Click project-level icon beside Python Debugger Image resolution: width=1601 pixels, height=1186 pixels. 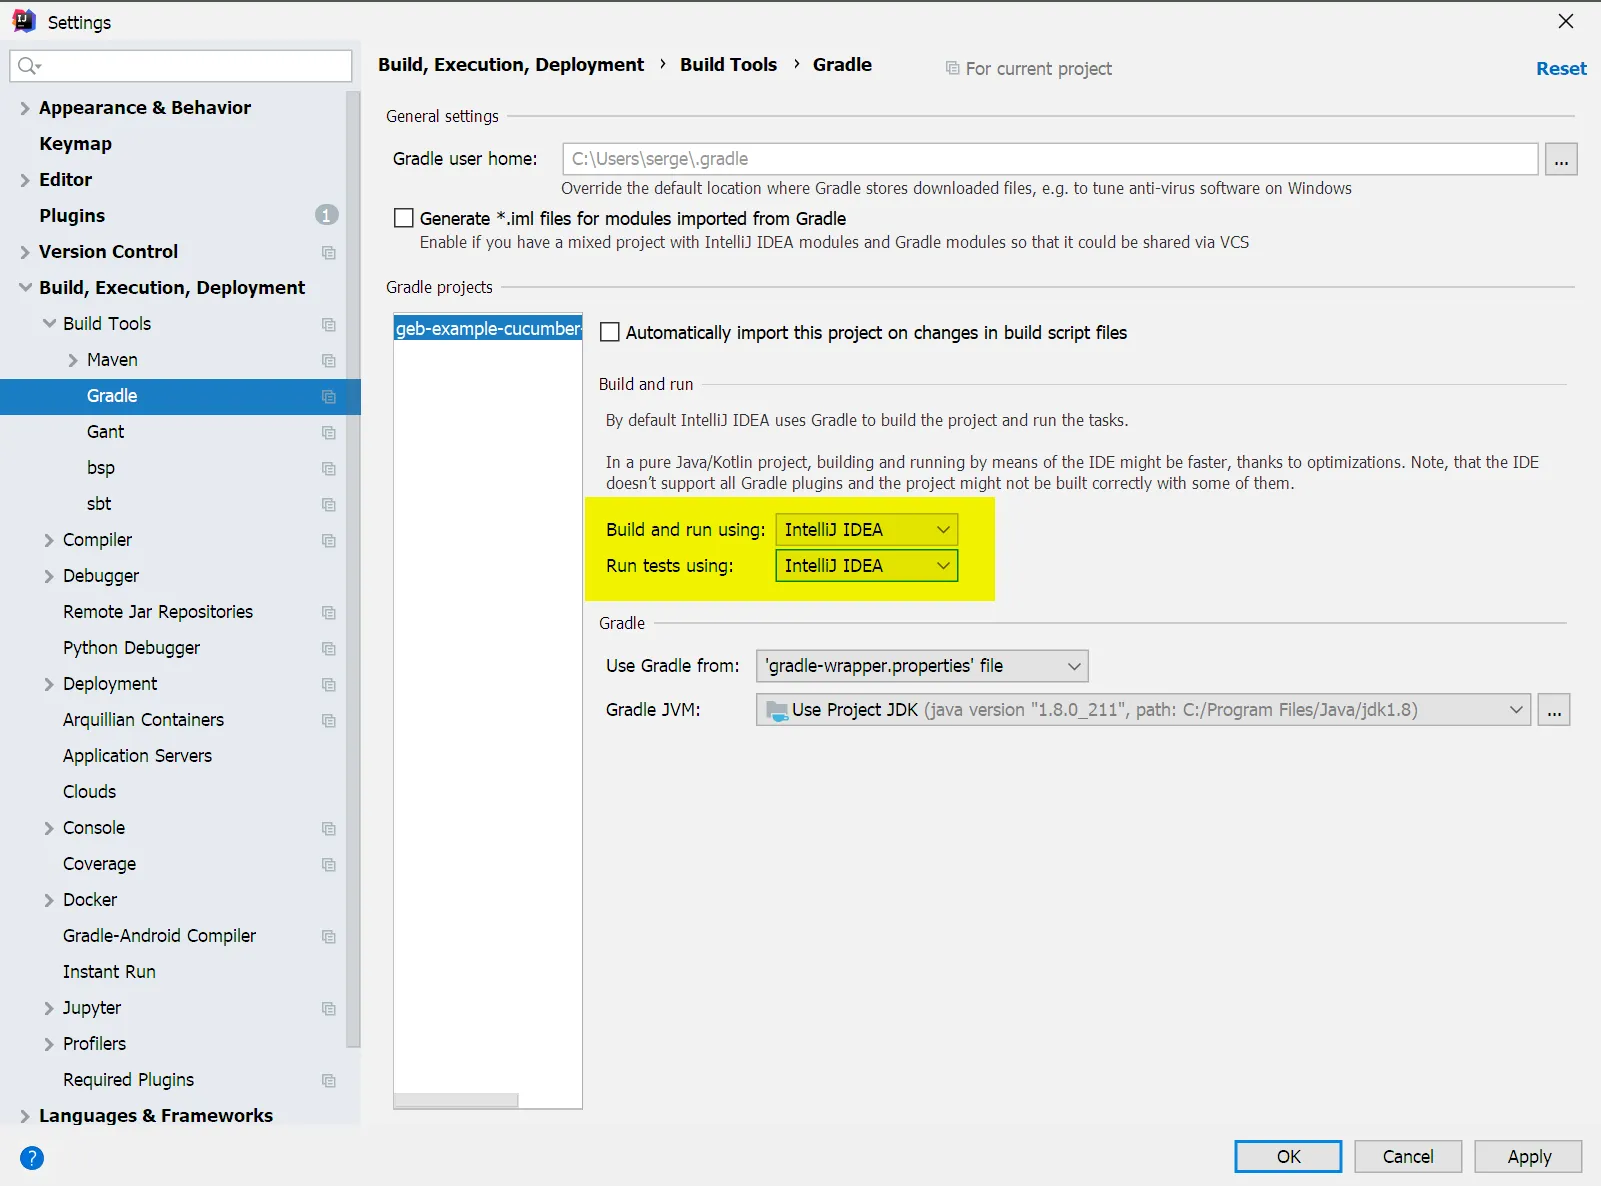(x=329, y=648)
